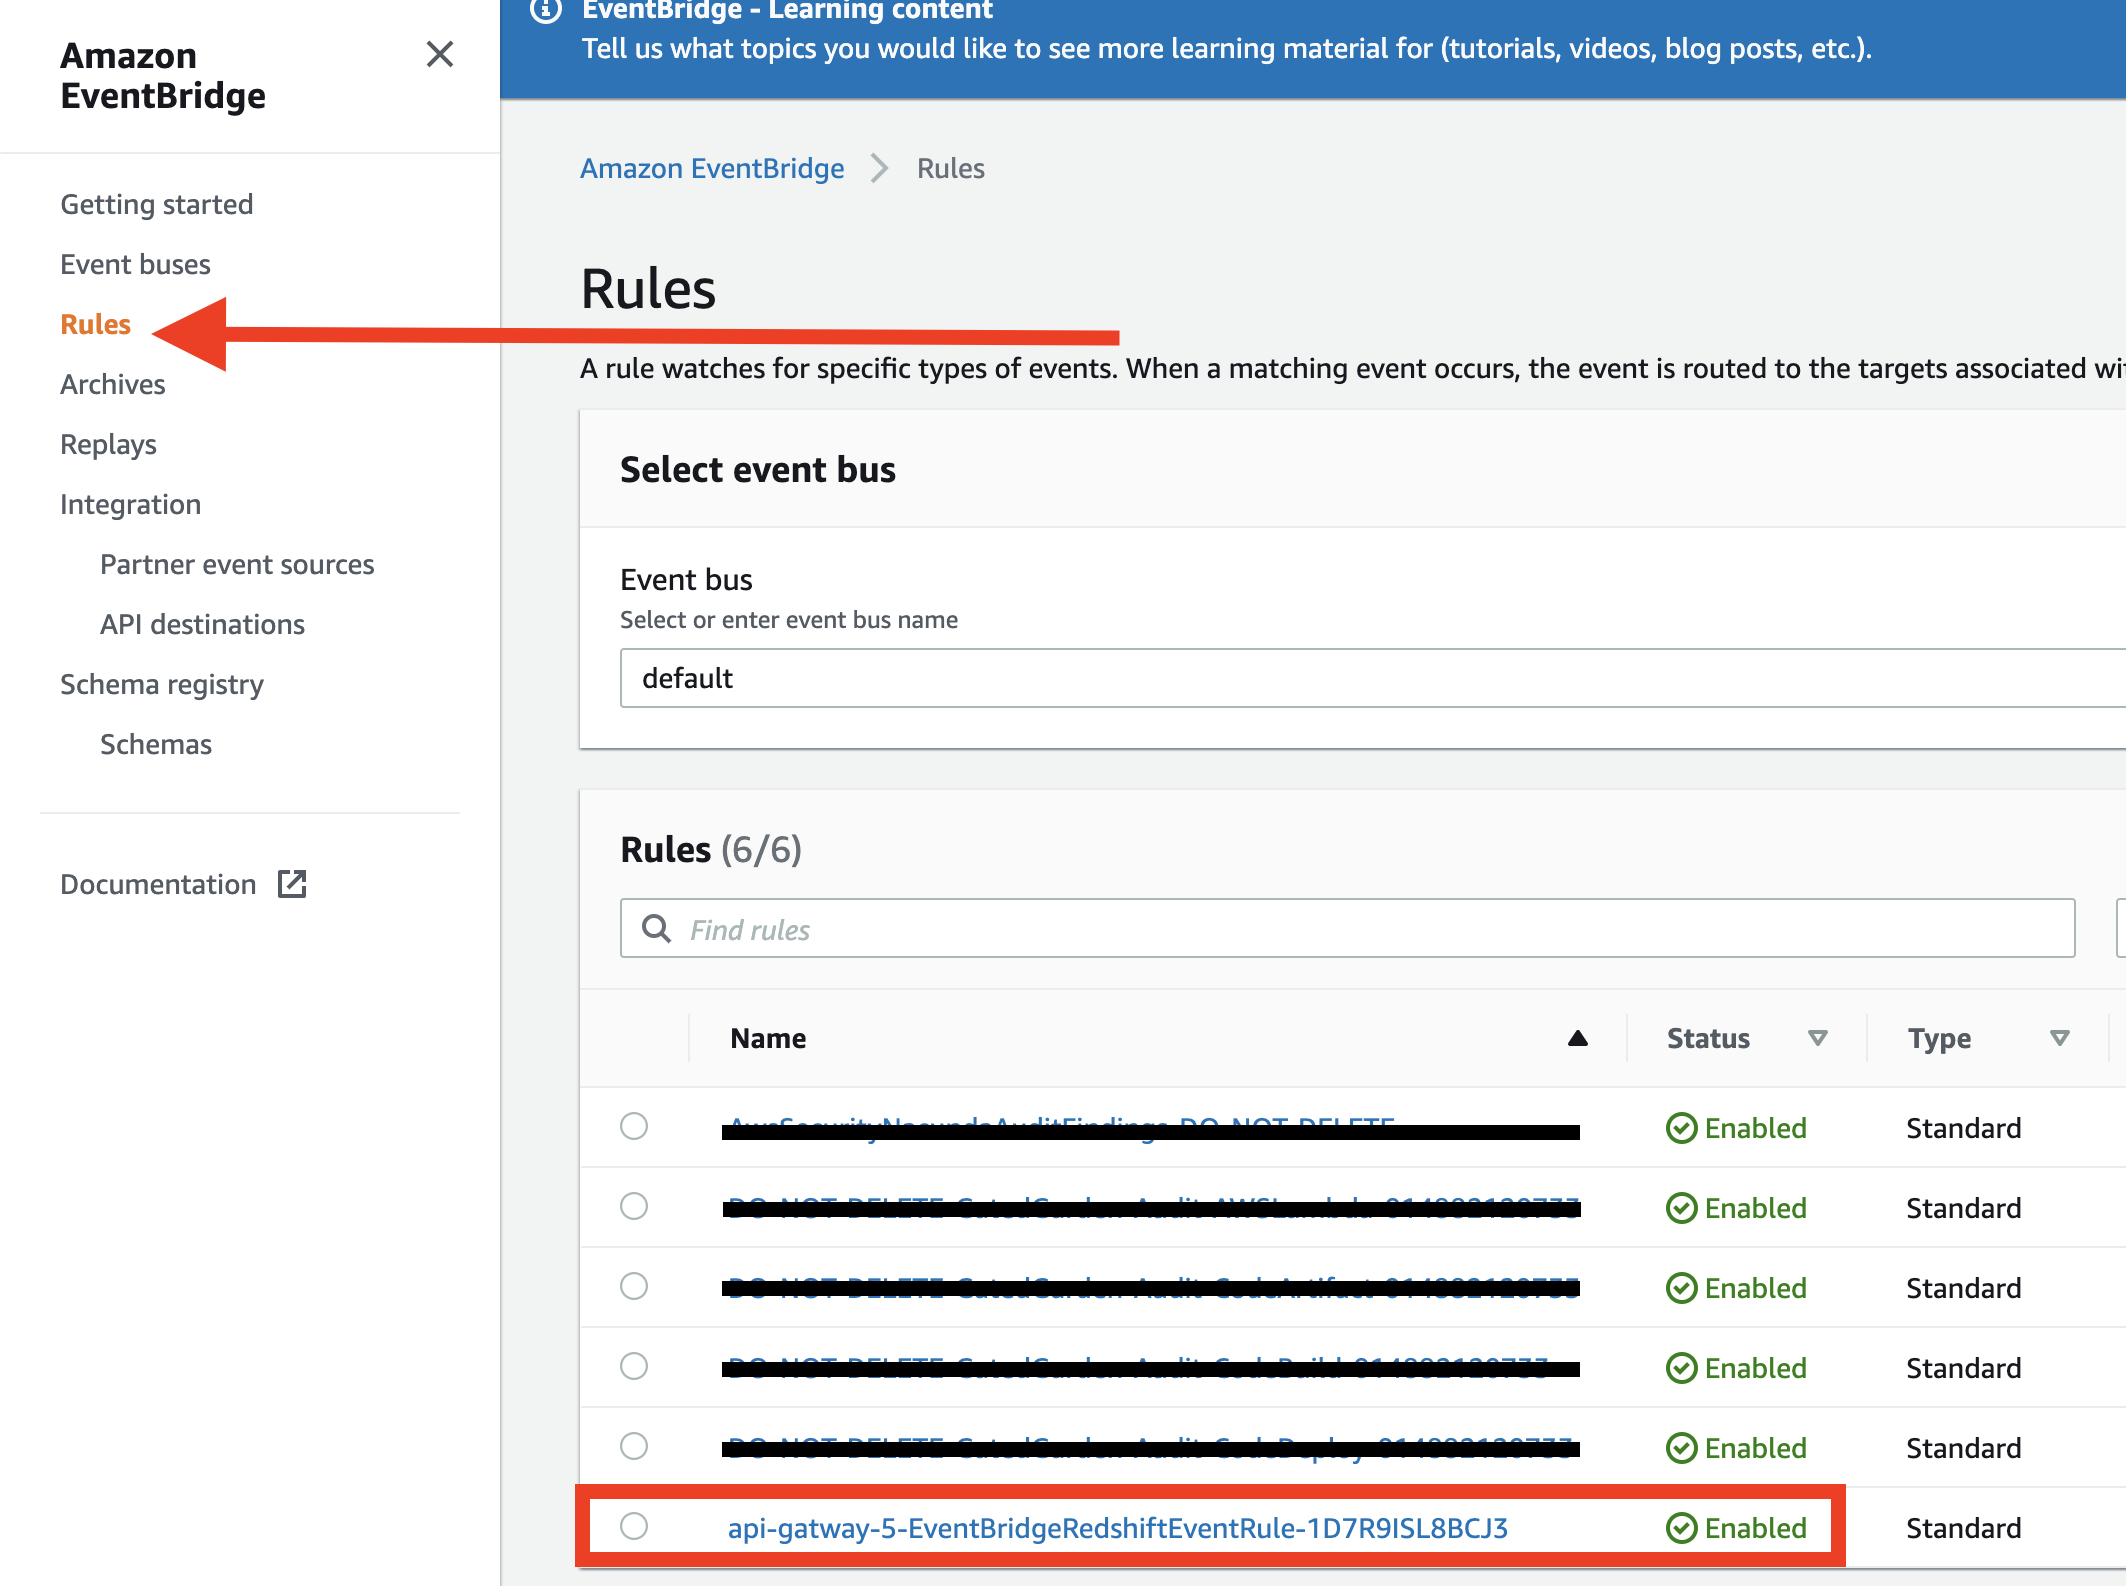Click the Rules navigation icon in sidebar
The width and height of the screenshot is (2126, 1586).
pyautogui.click(x=95, y=323)
